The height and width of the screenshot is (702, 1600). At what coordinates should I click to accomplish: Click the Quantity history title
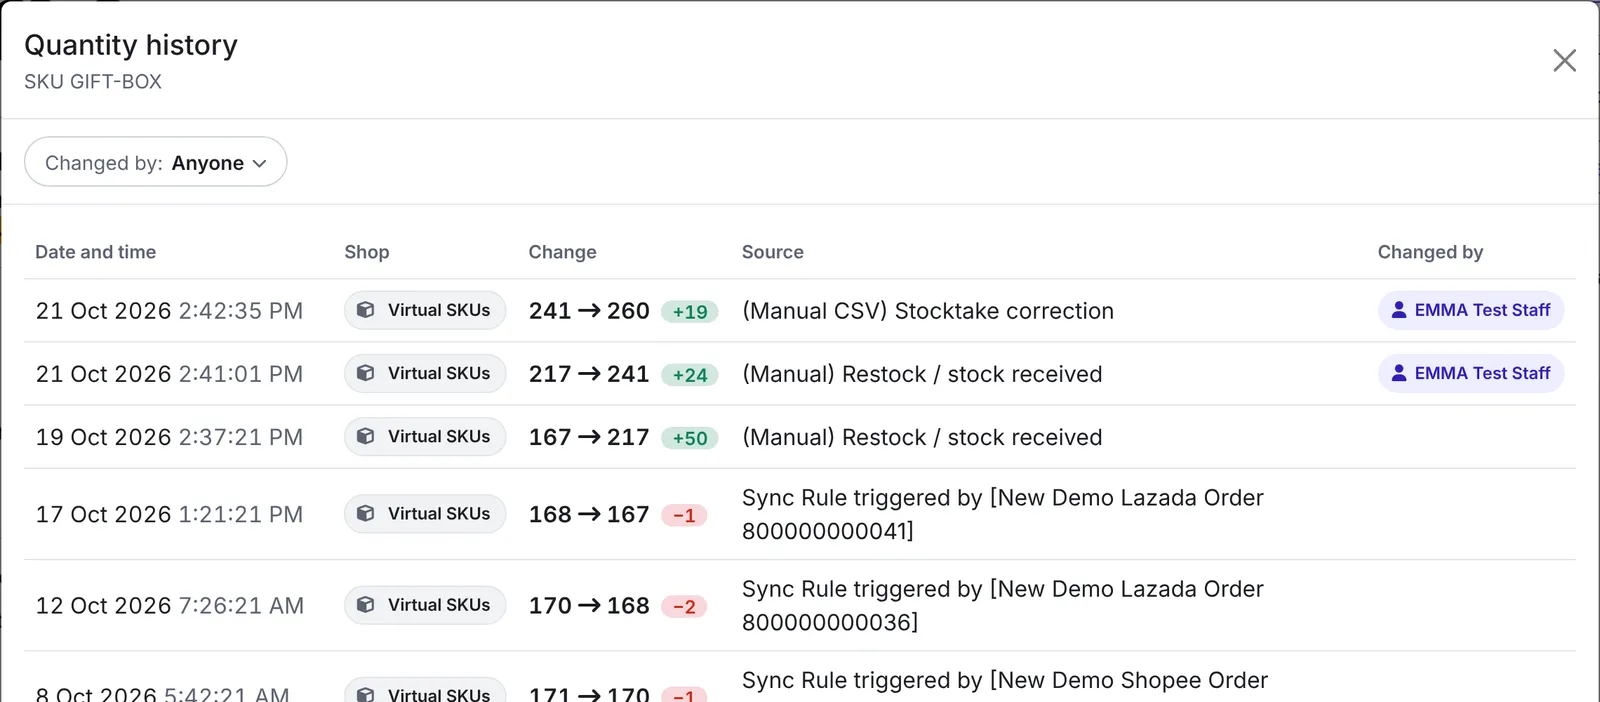tap(131, 45)
